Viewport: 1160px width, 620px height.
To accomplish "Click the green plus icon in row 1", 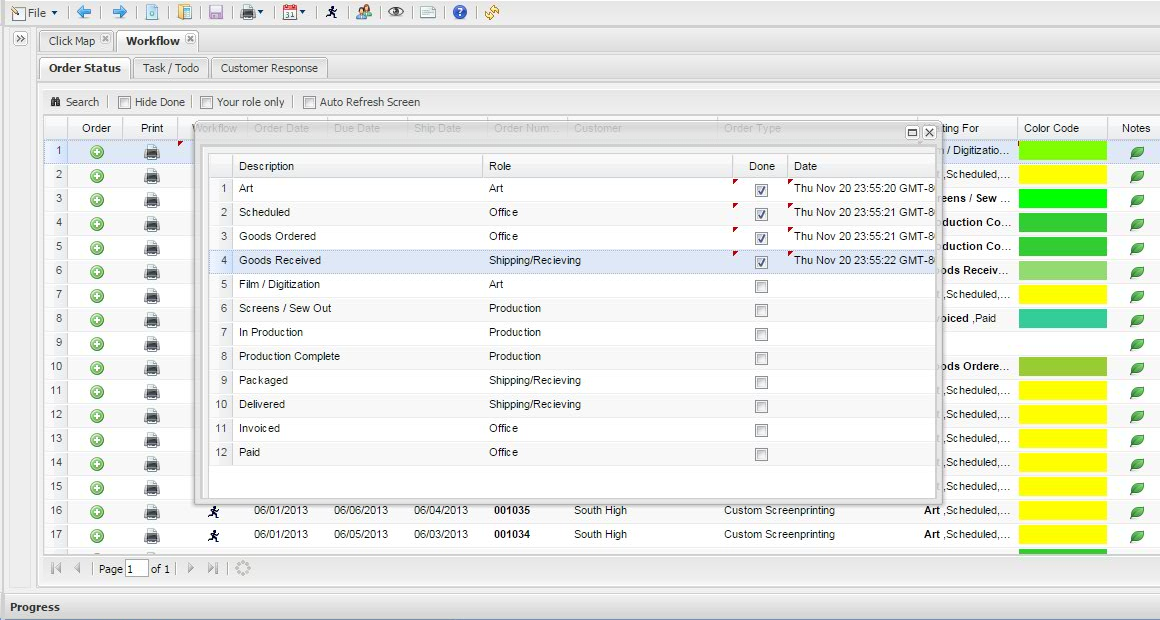I will [97, 152].
